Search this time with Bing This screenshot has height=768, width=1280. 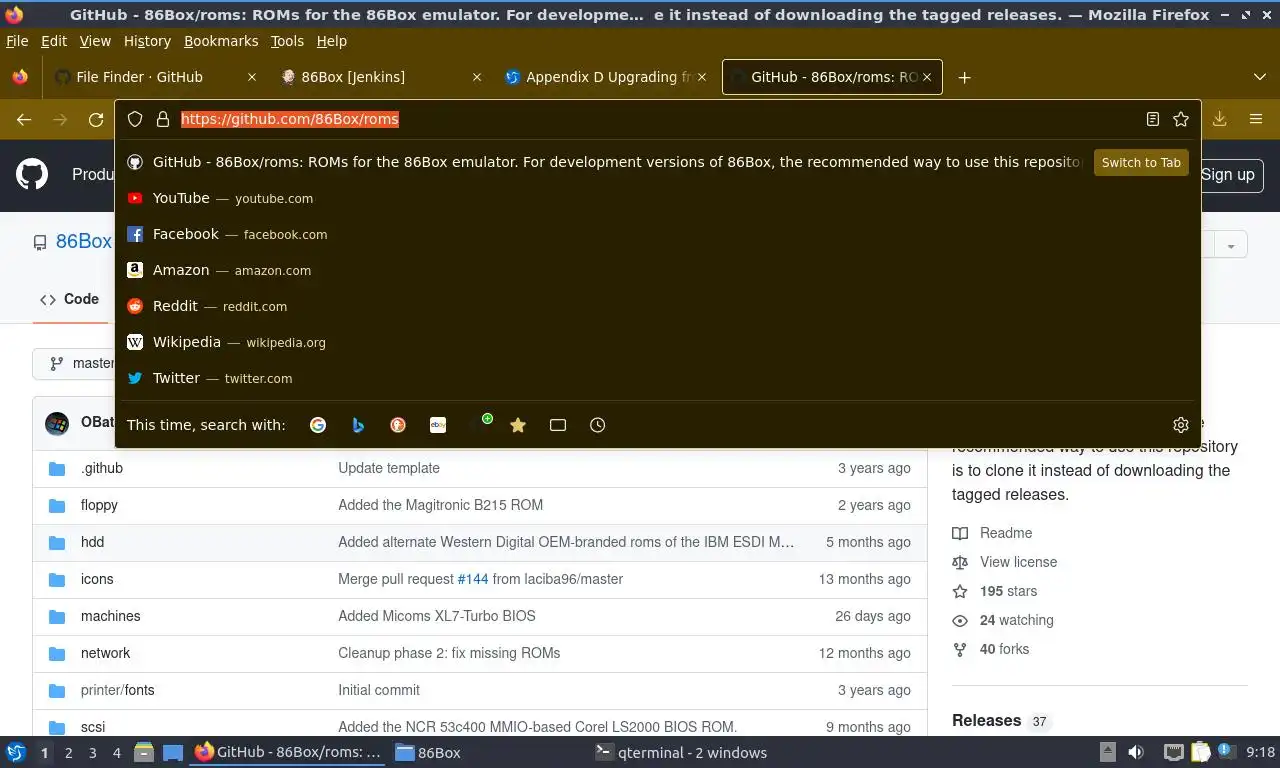coord(358,425)
